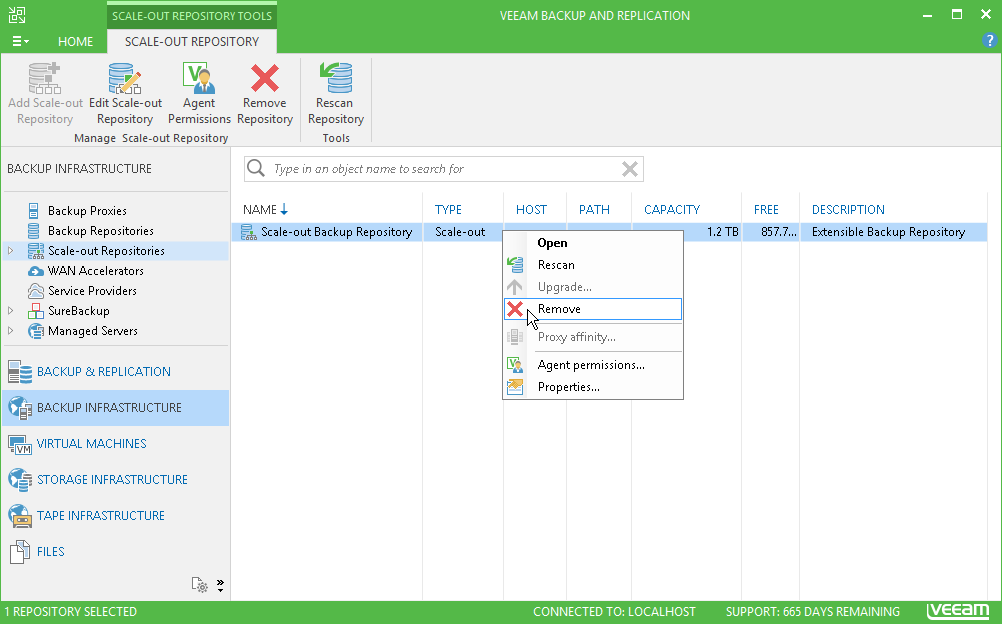Image resolution: width=1002 pixels, height=624 pixels.
Task: Choose Properties... in the context menu
Action: pyautogui.click(x=593, y=387)
